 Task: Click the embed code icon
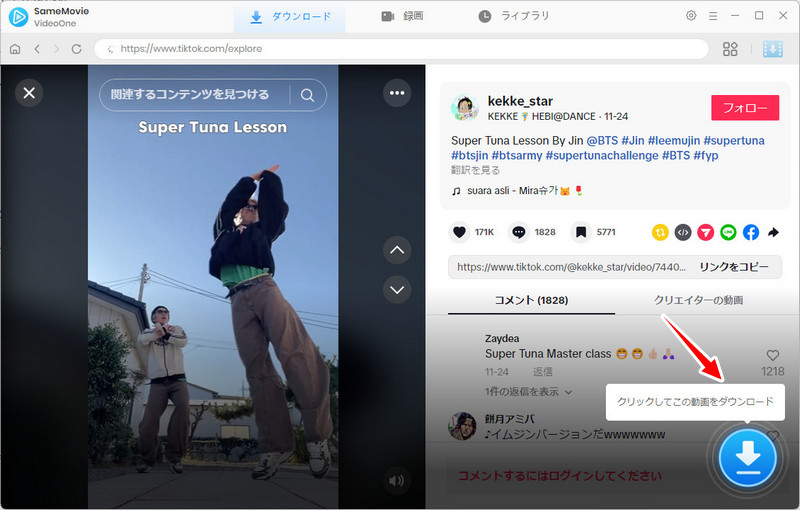coord(683,233)
